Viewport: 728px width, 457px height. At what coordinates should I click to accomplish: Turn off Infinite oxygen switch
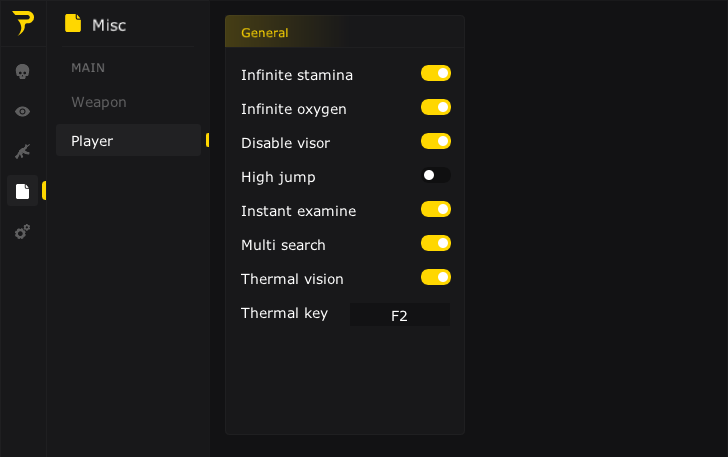436,107
